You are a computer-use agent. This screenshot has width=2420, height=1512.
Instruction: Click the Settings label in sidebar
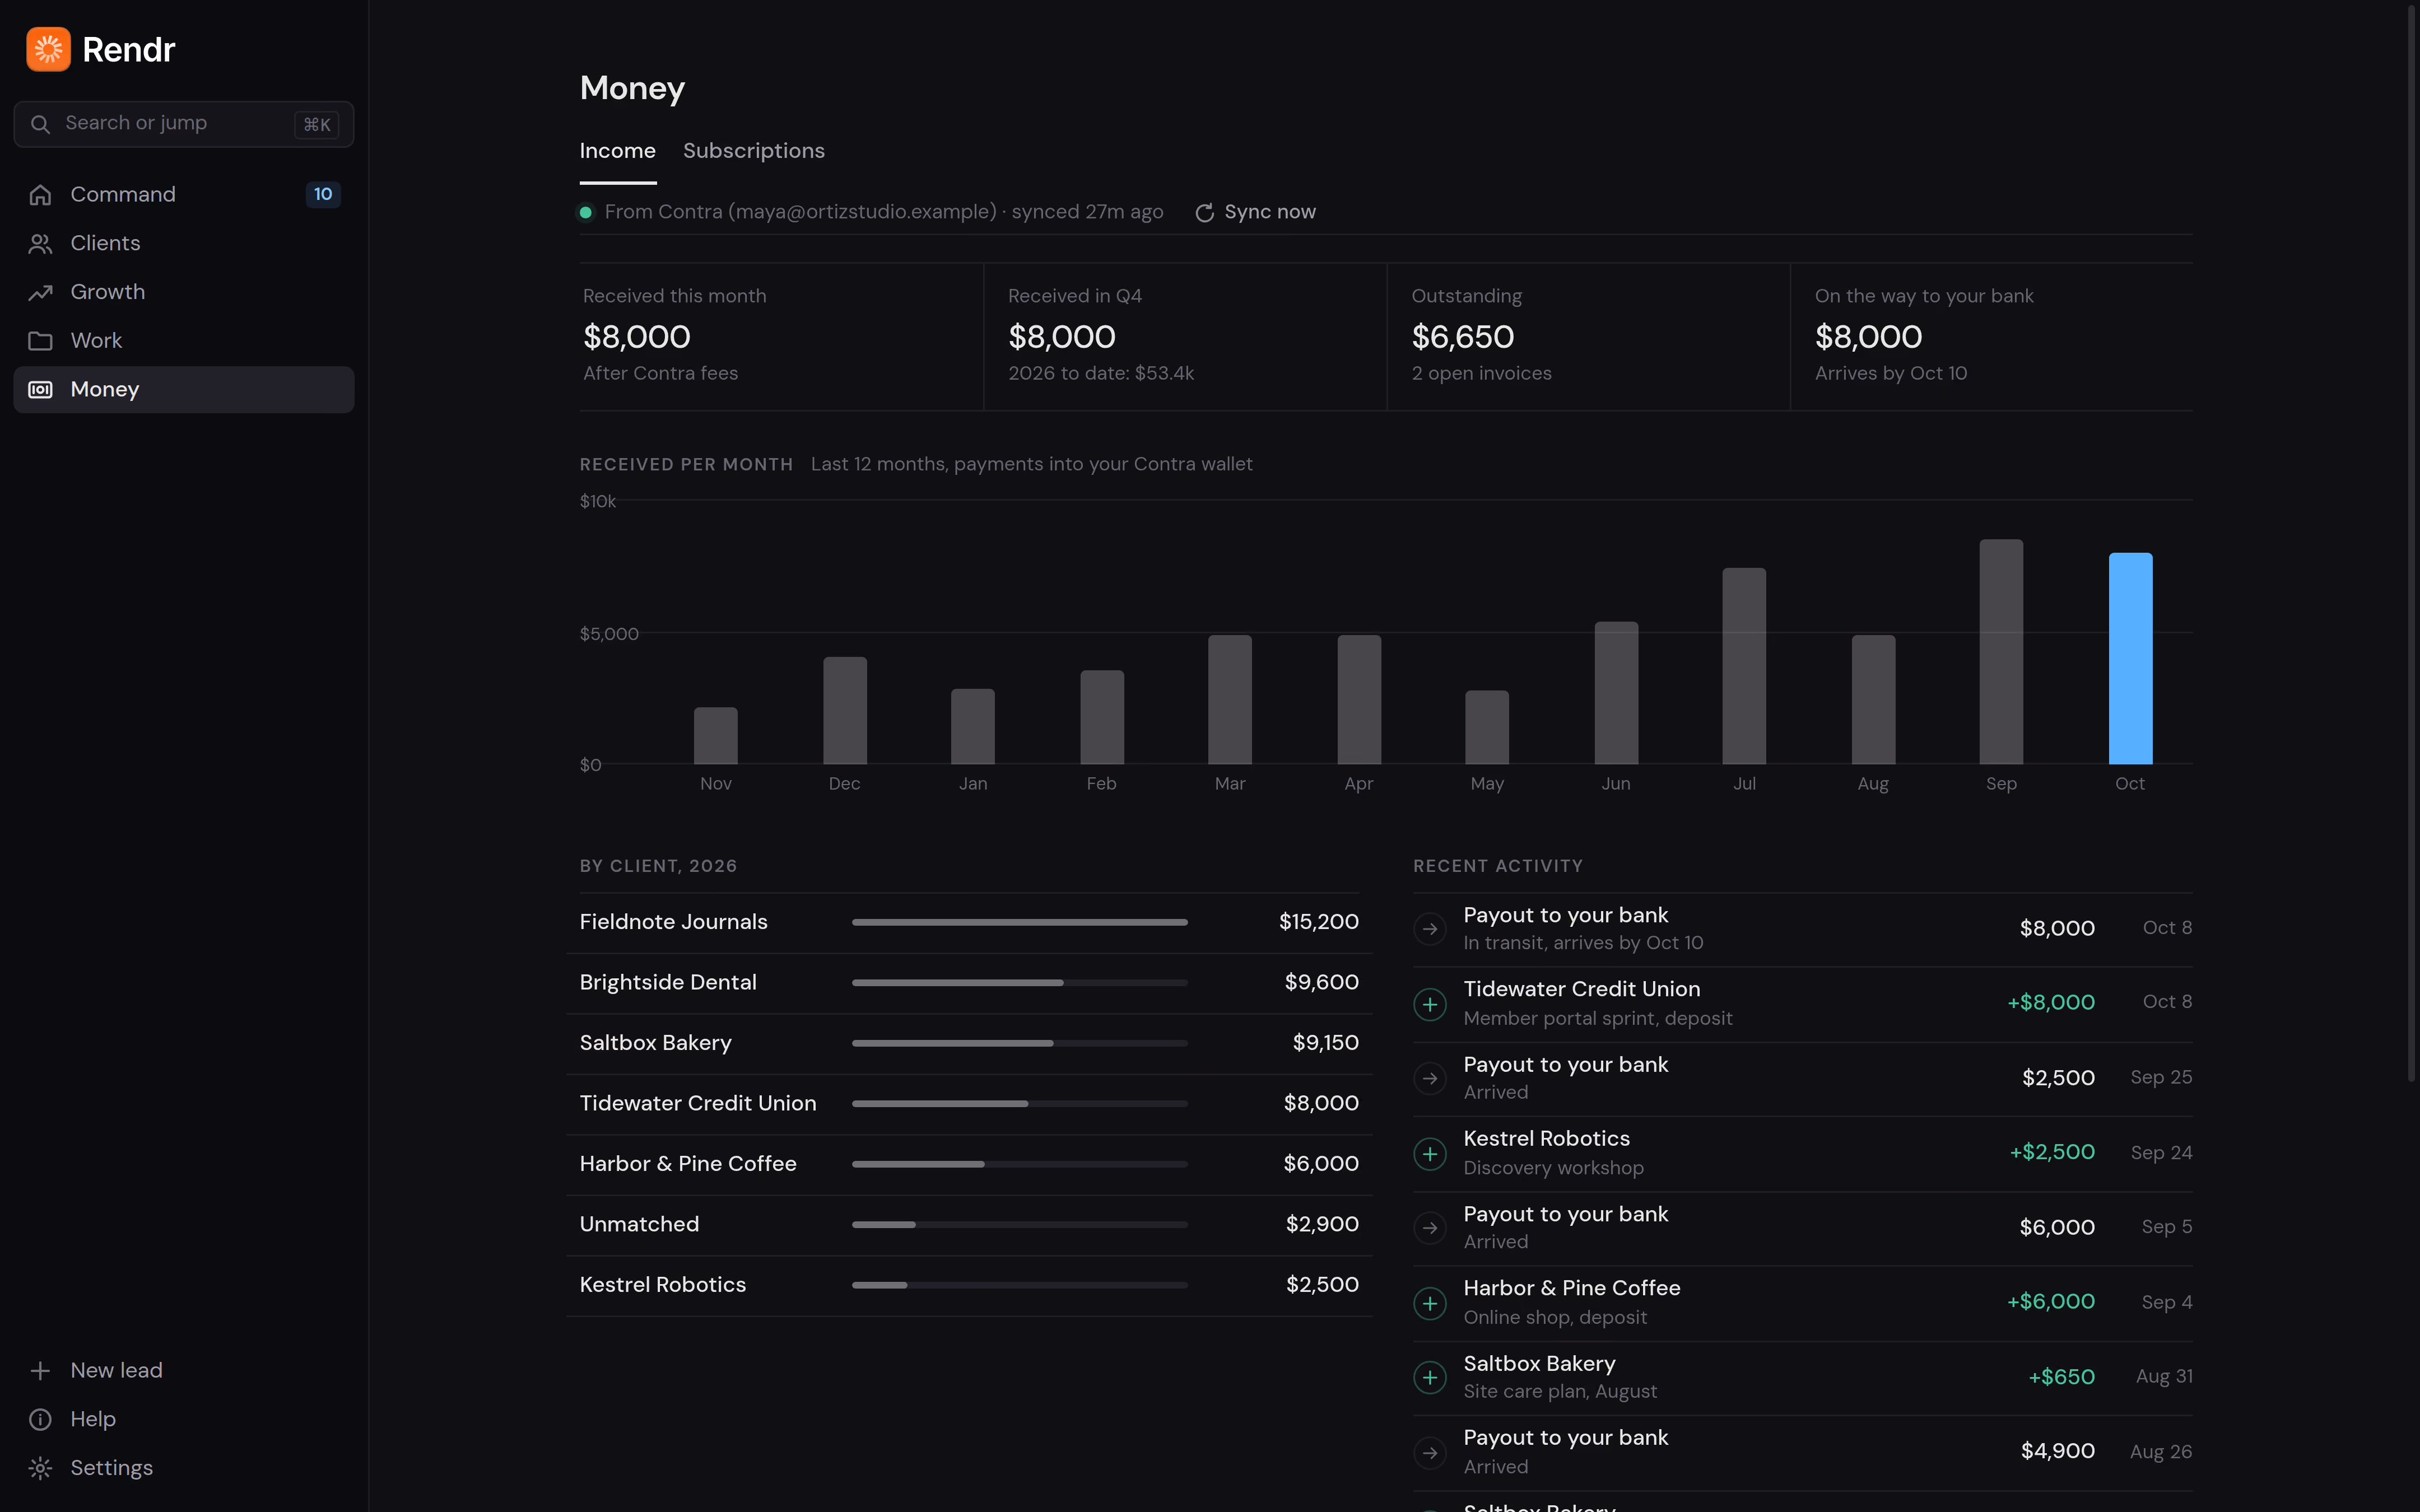pyautogui.click(x=112, y=1468)
